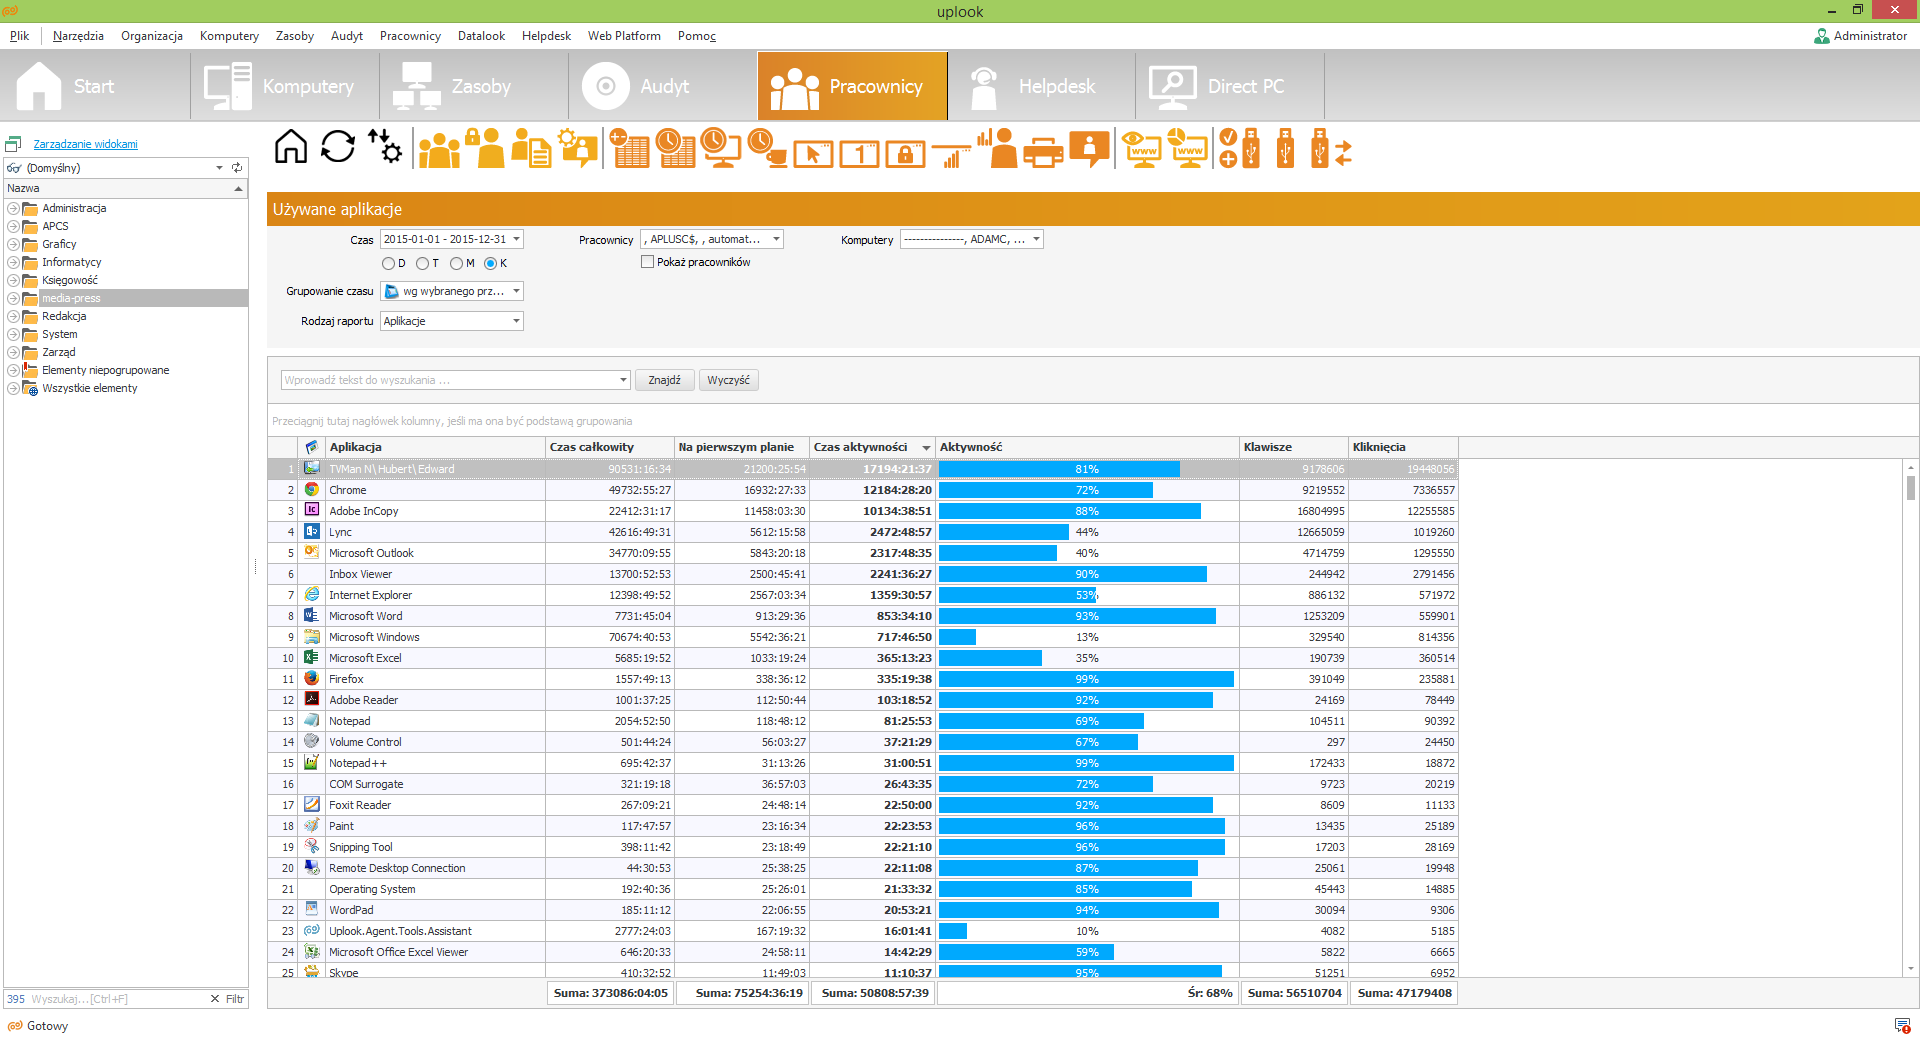Enable the Pokaż pracowników checkbox
Image resolution: width=1920 pixels, height=1040 pixels.
647,262
